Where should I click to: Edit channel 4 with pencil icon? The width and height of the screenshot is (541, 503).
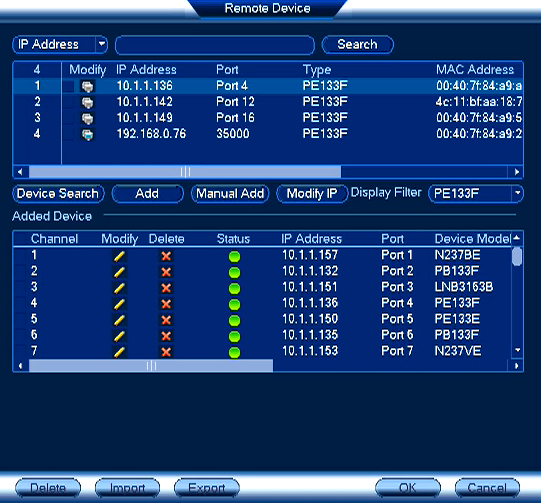(x=119, y=304)
